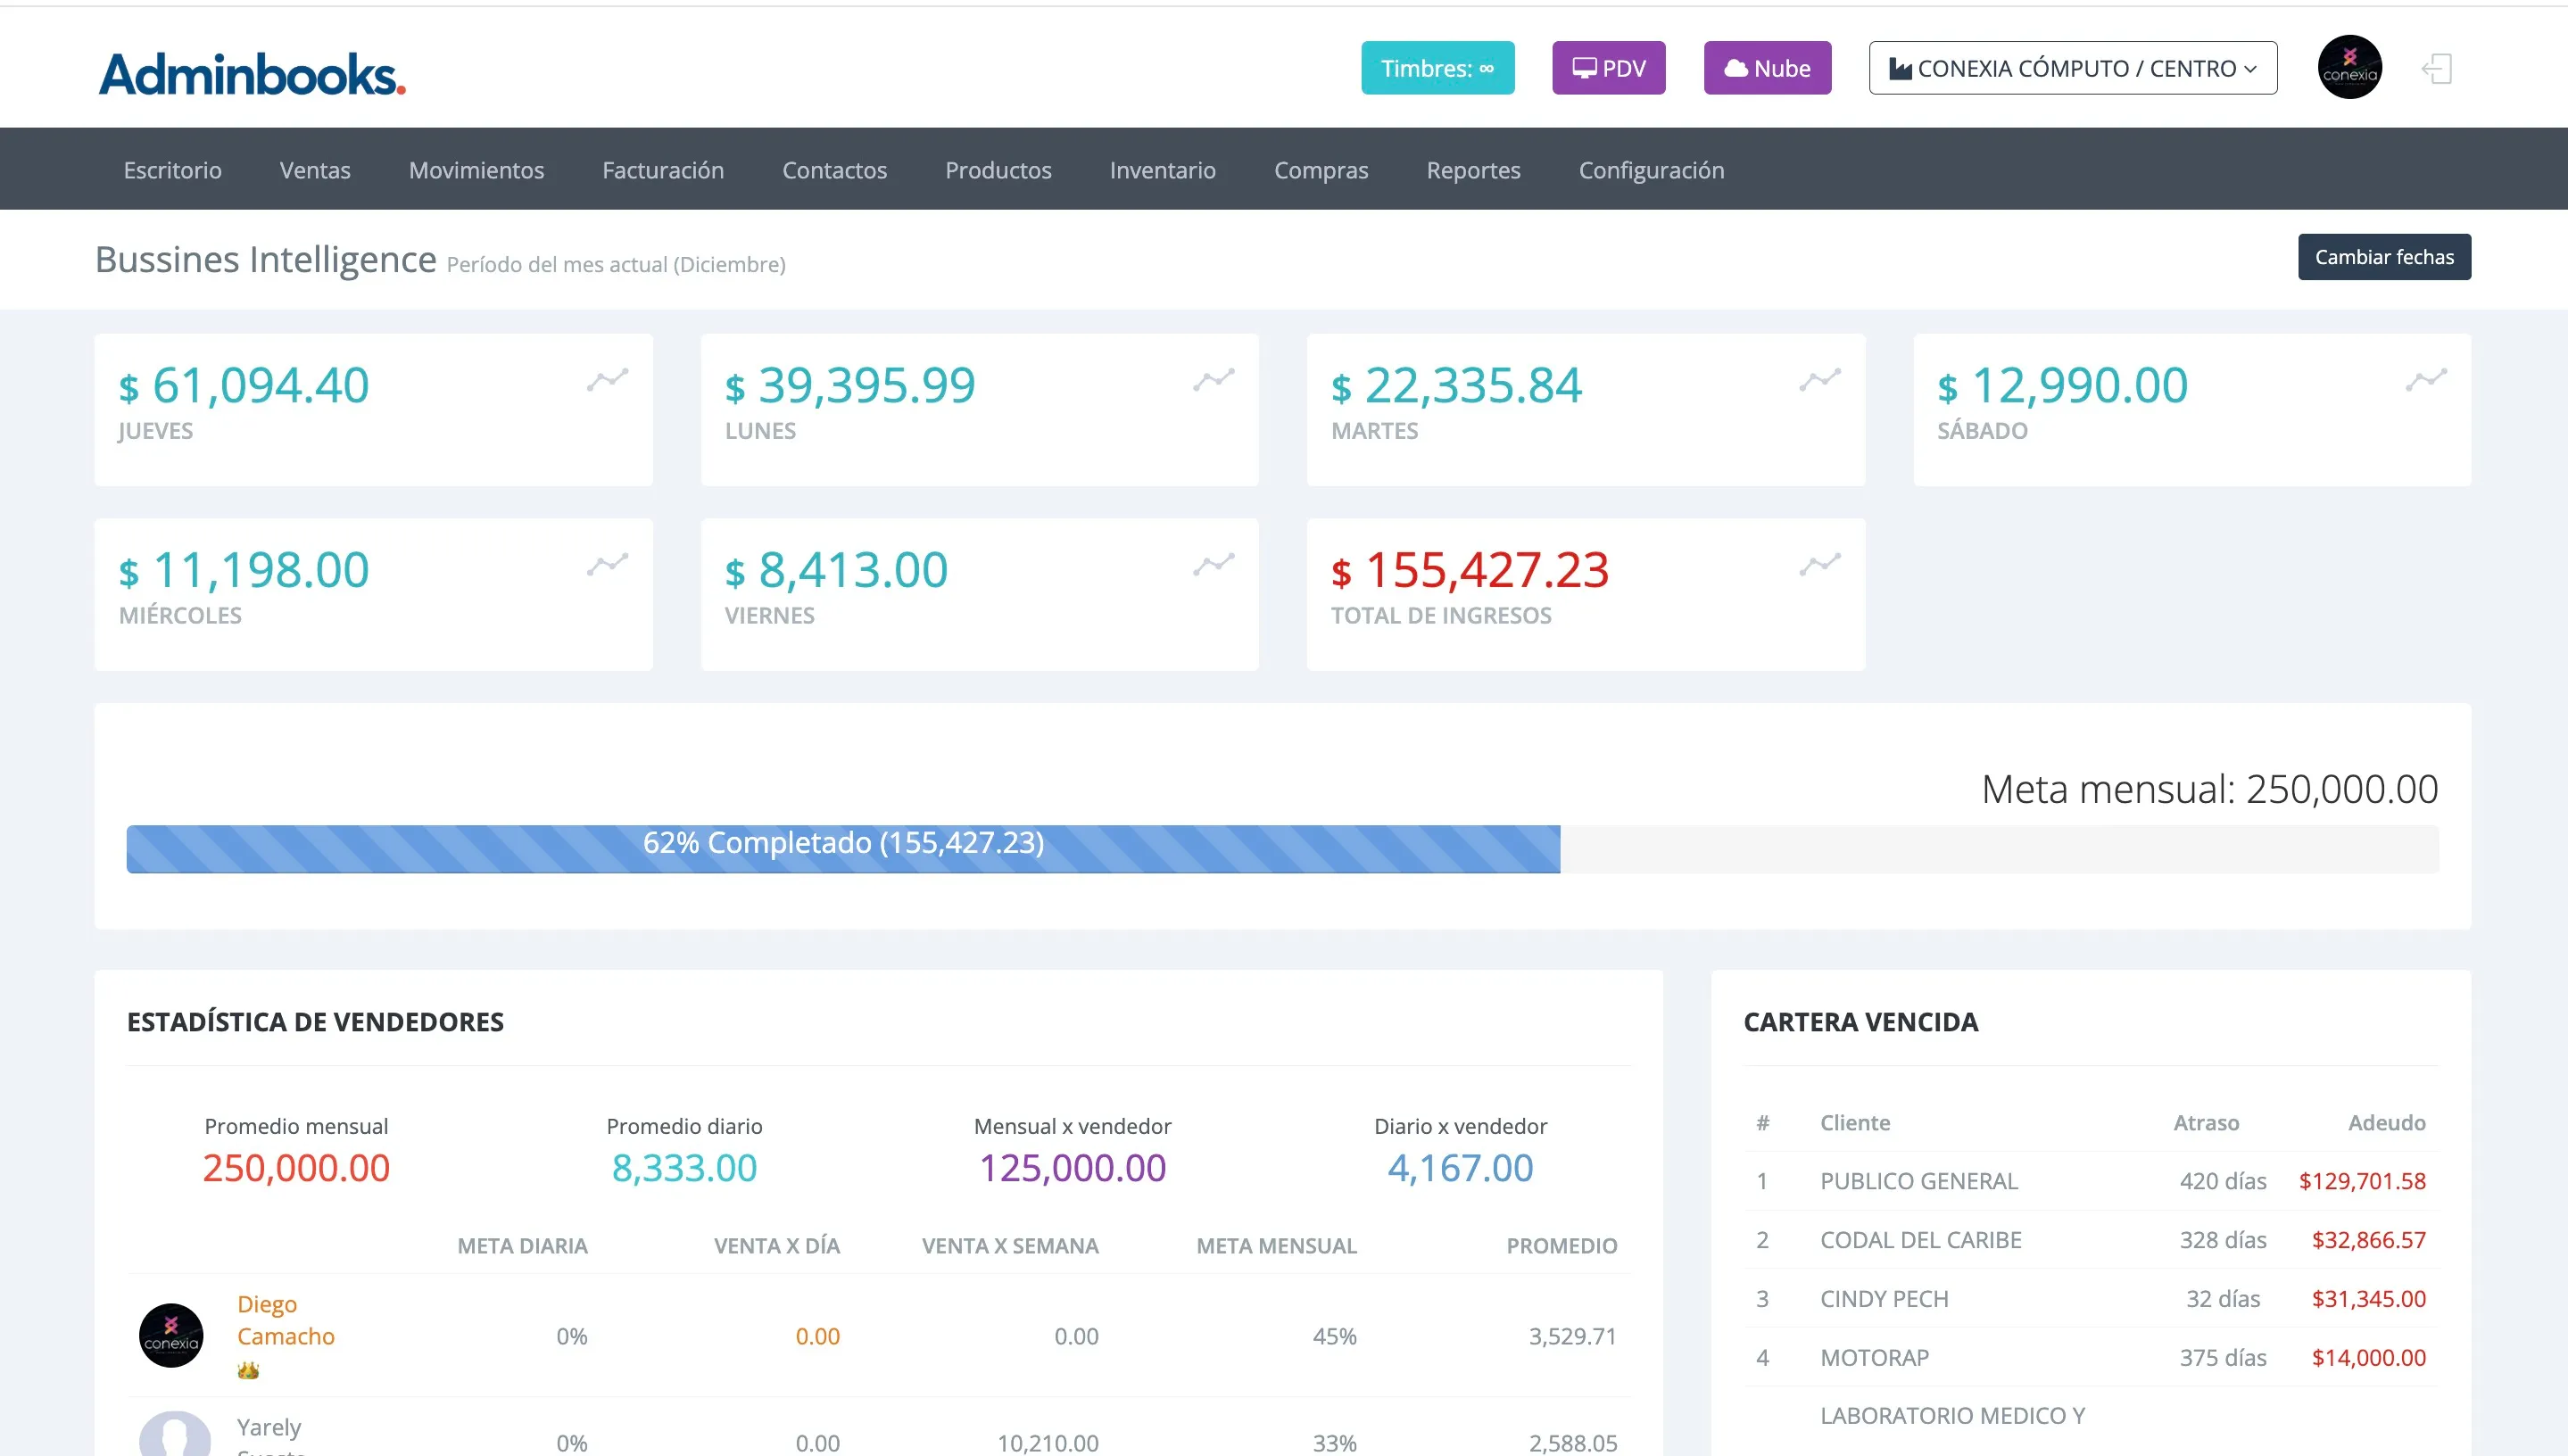
Task: Open the Conexia profile avatar in header
Action: (x=2349, y=68)
